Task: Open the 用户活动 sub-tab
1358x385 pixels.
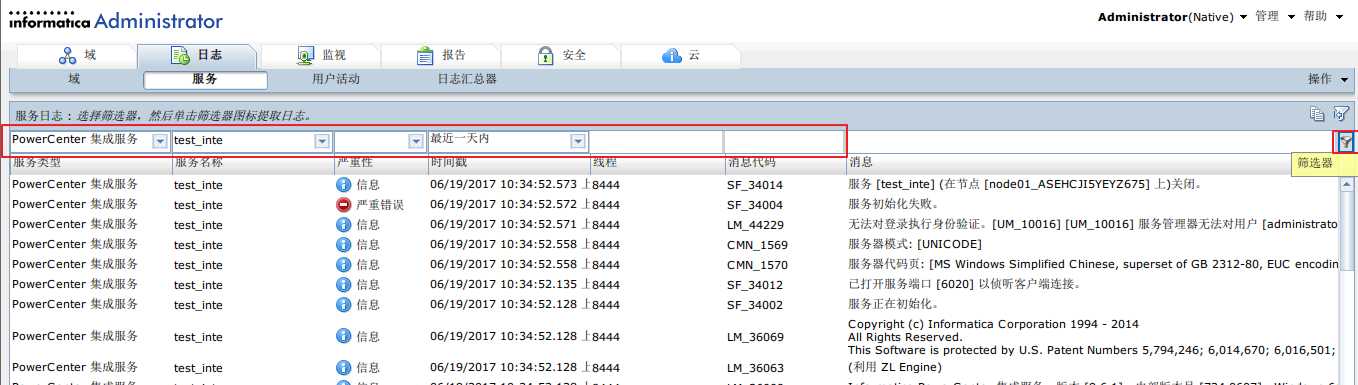Action: [336, 79]
